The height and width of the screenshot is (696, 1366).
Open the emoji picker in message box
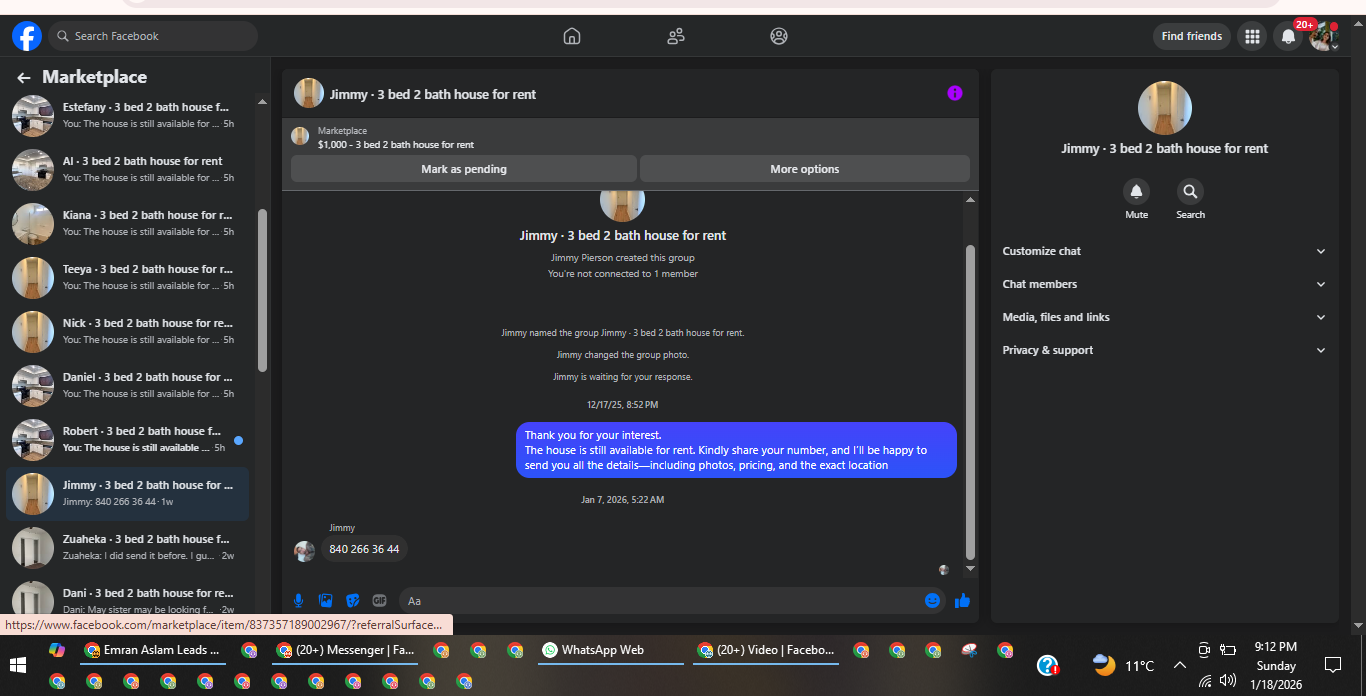point(932,600)
